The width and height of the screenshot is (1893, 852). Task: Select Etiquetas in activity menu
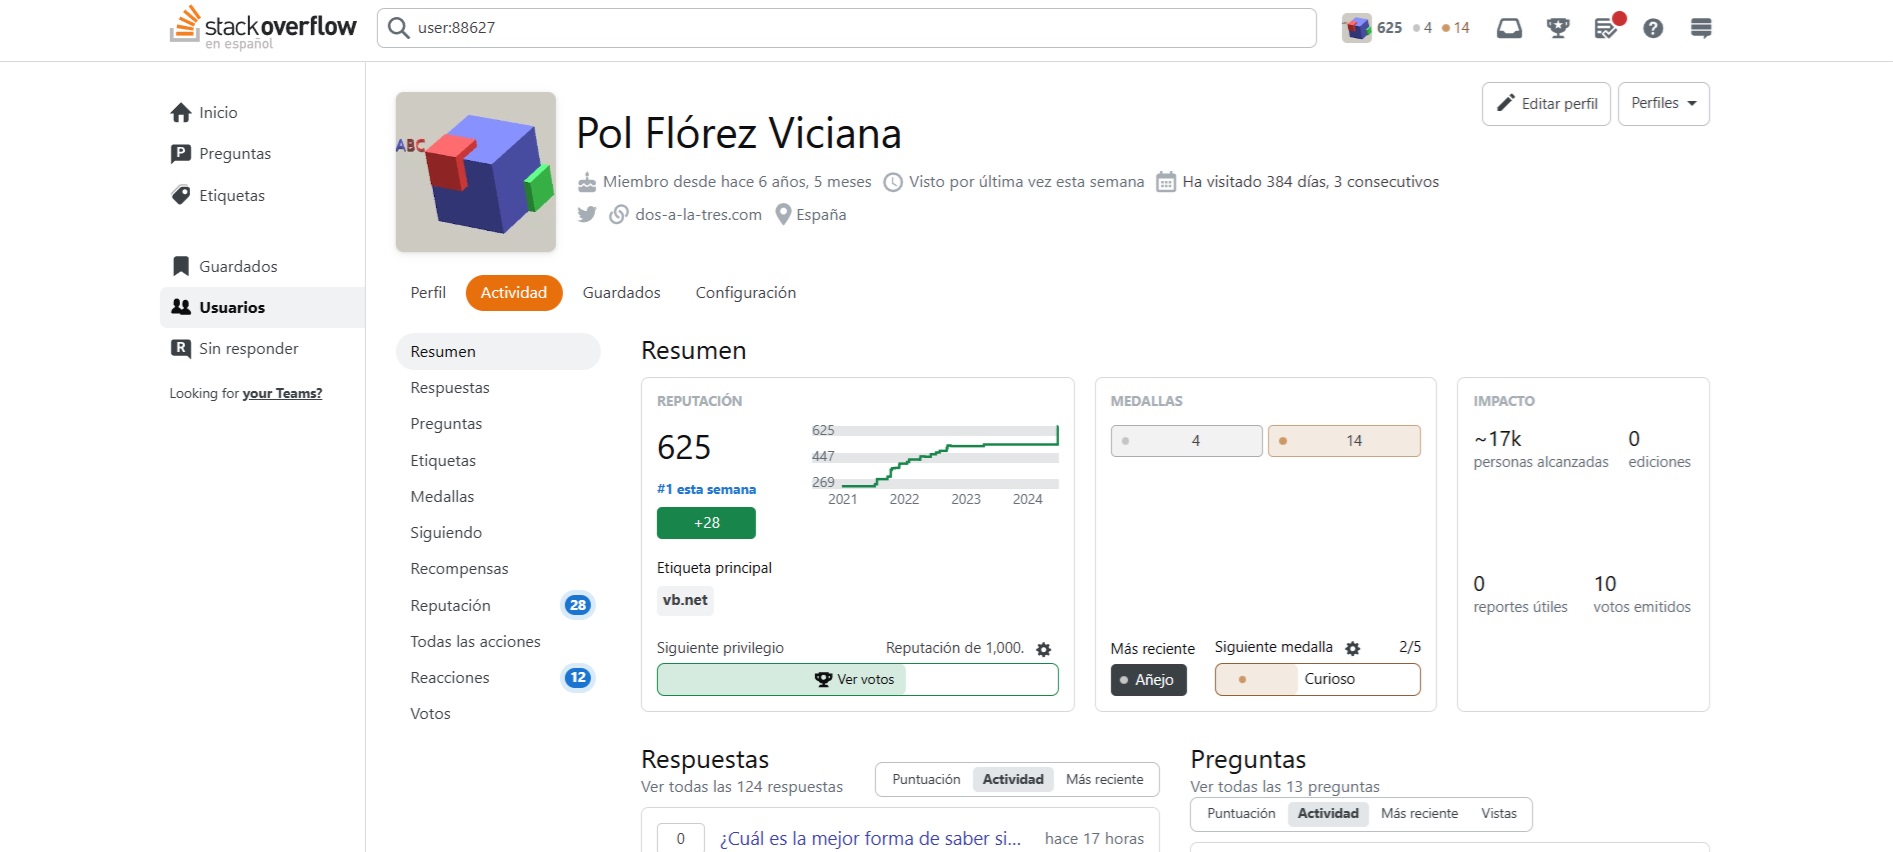(498, 460)
